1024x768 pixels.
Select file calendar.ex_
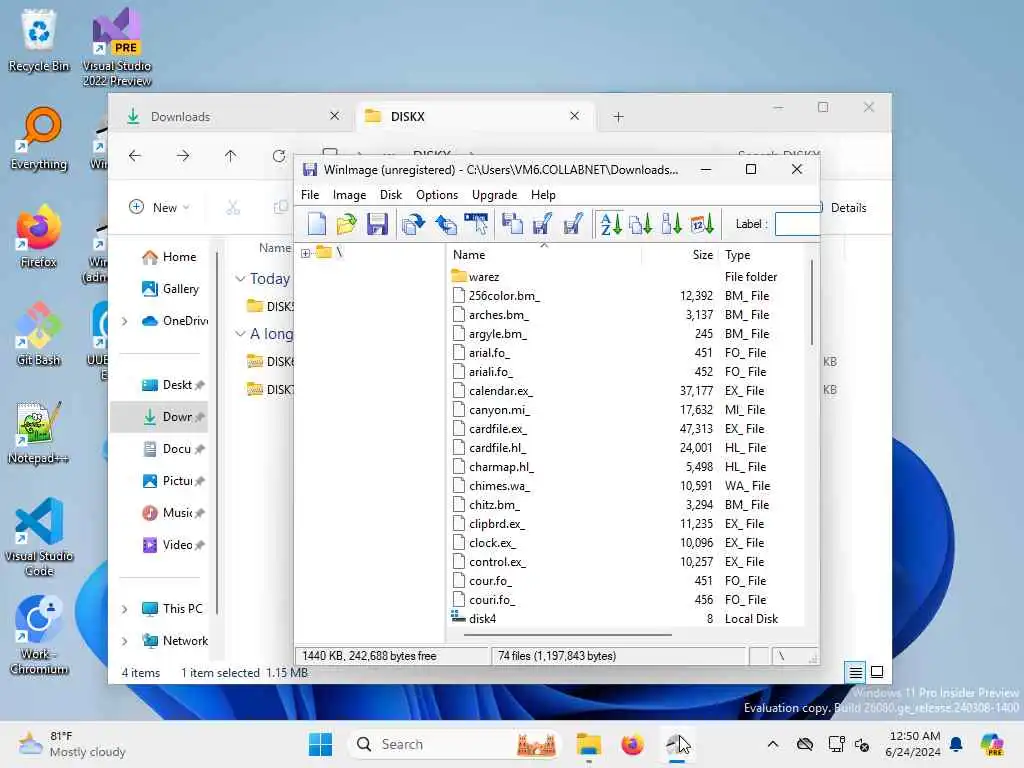(x=501, y=391)
